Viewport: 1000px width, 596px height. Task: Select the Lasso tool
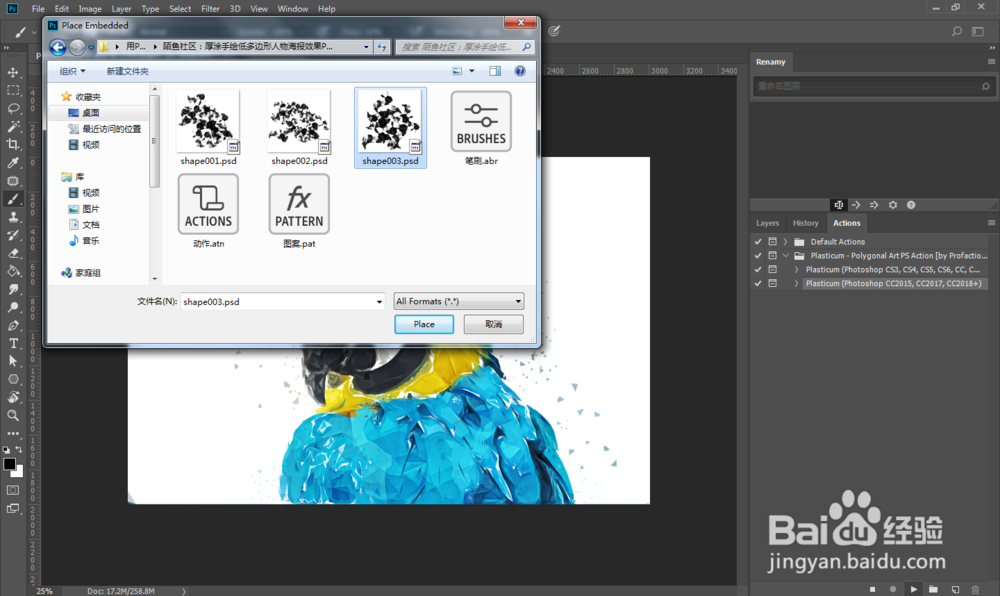13,108
